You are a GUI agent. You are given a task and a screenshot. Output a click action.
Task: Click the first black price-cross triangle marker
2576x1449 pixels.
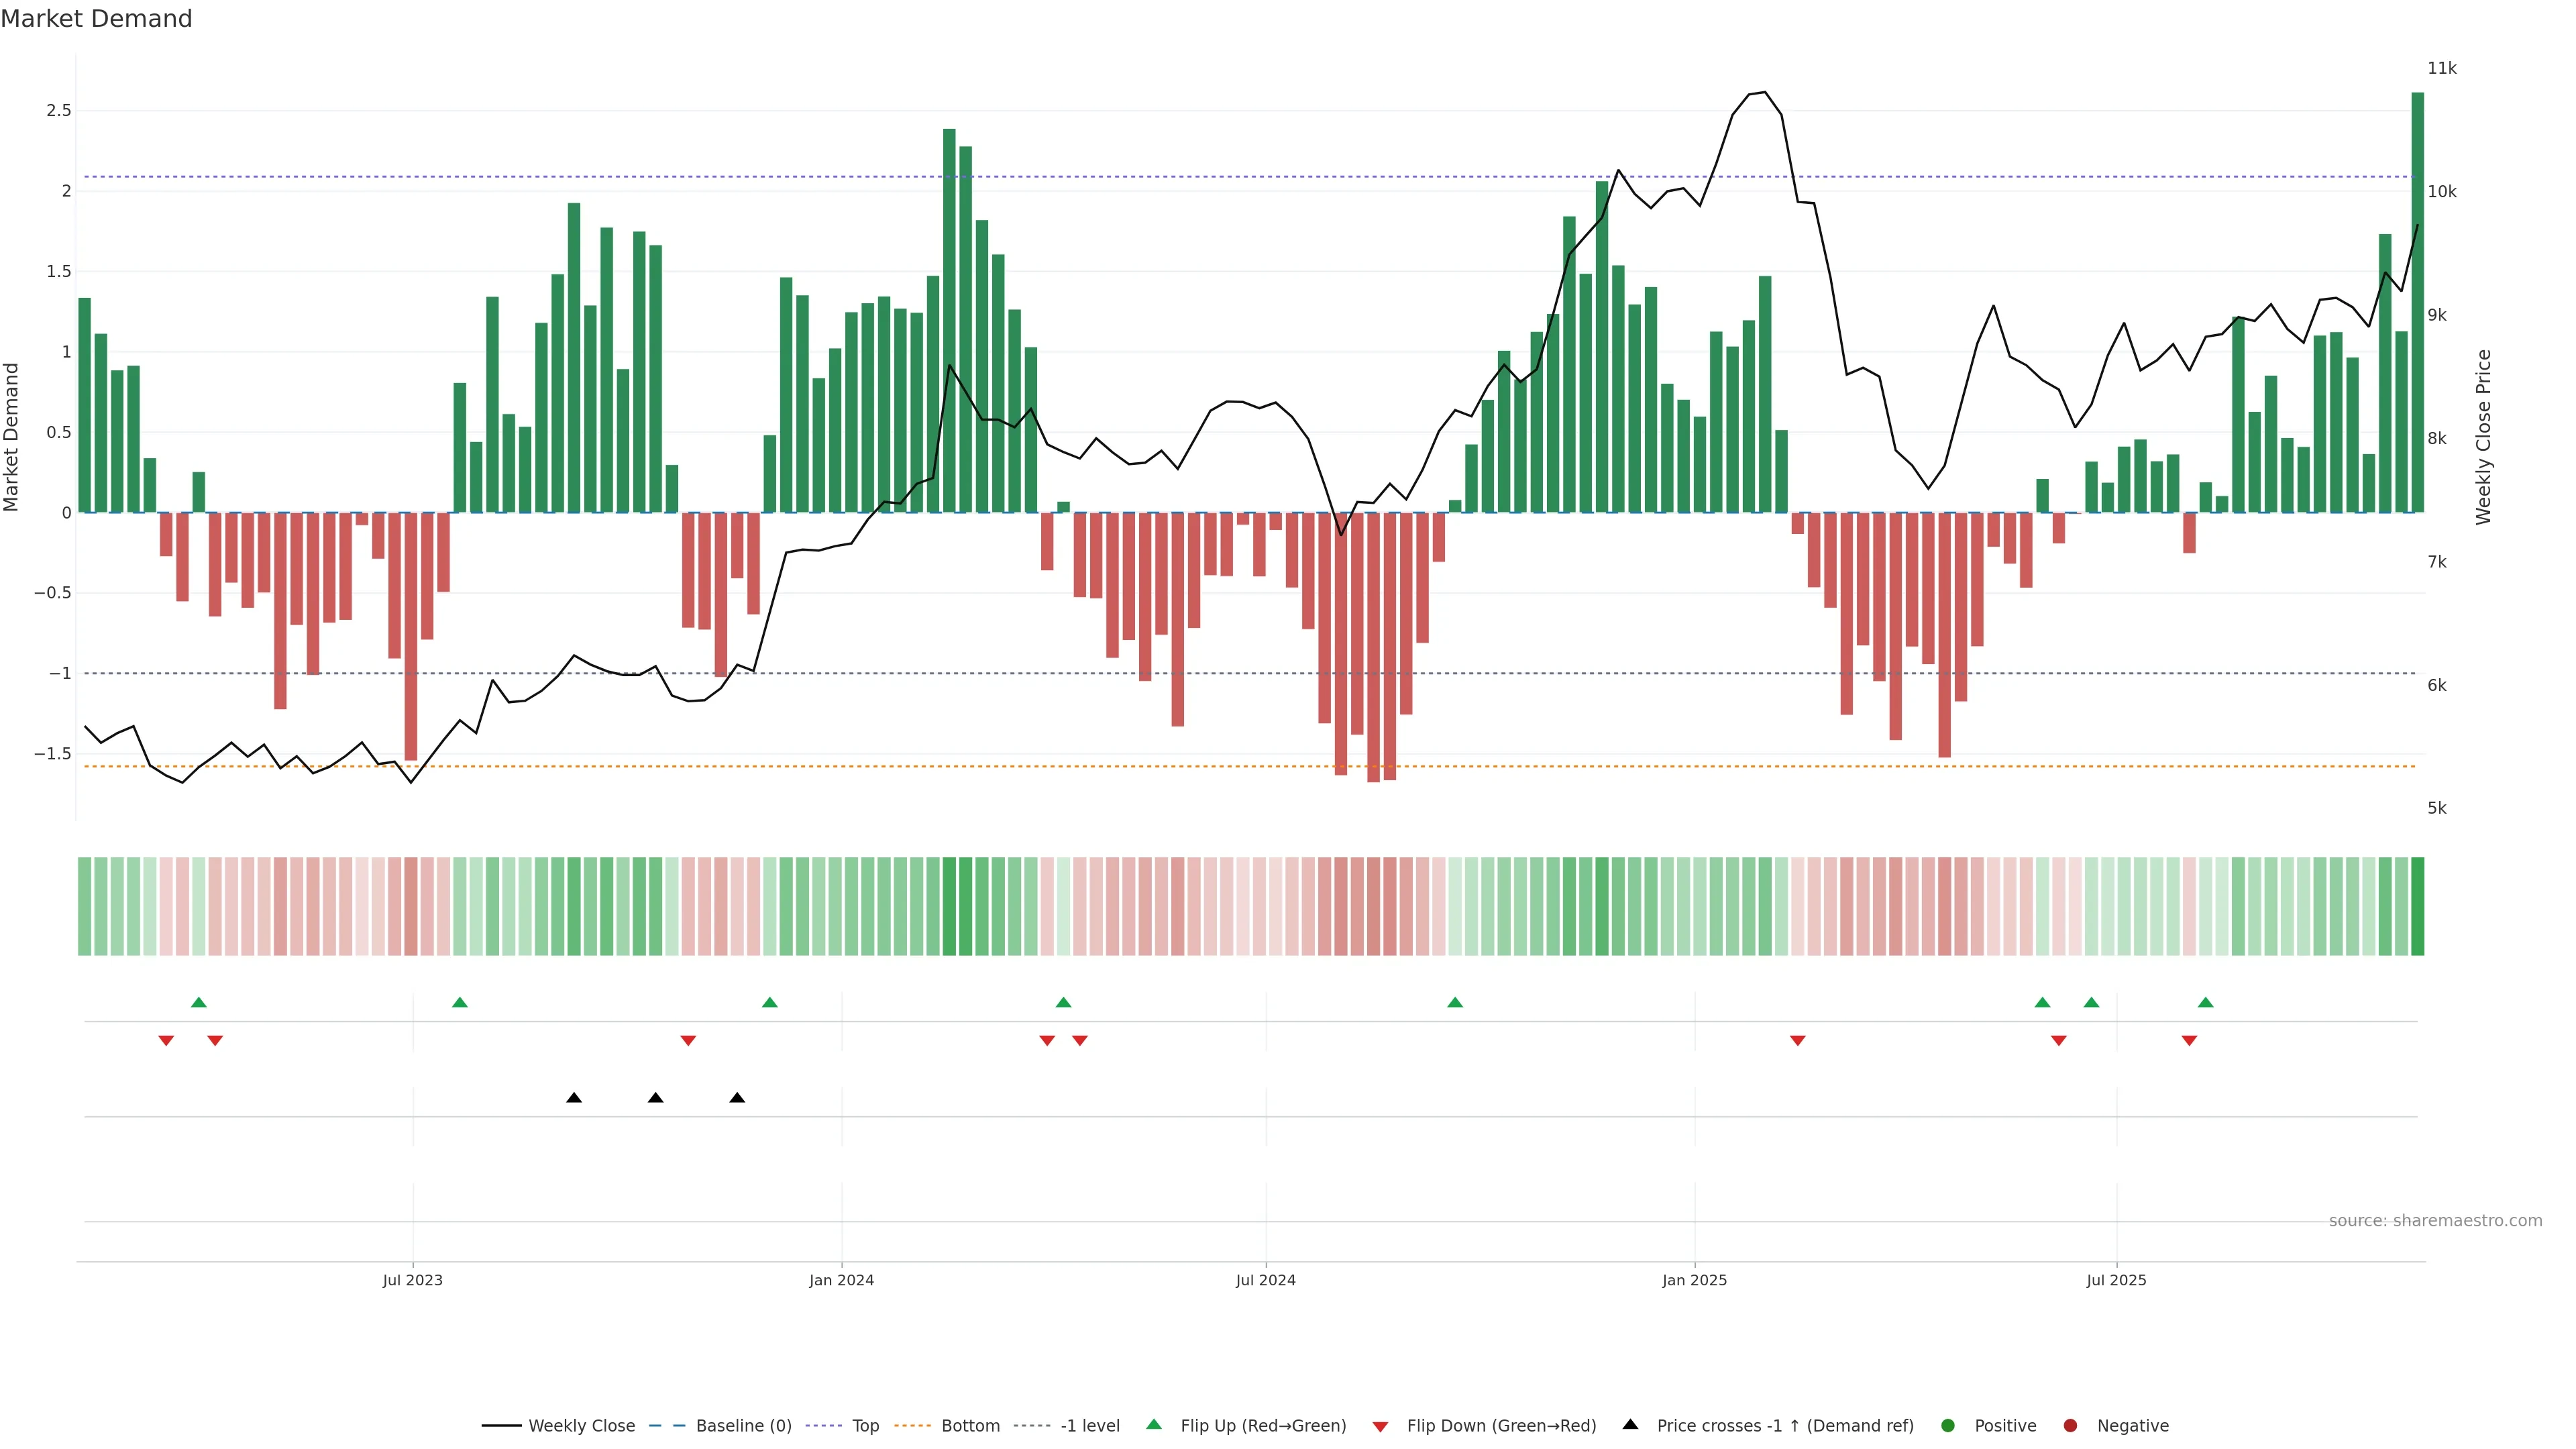(574, 1098)
